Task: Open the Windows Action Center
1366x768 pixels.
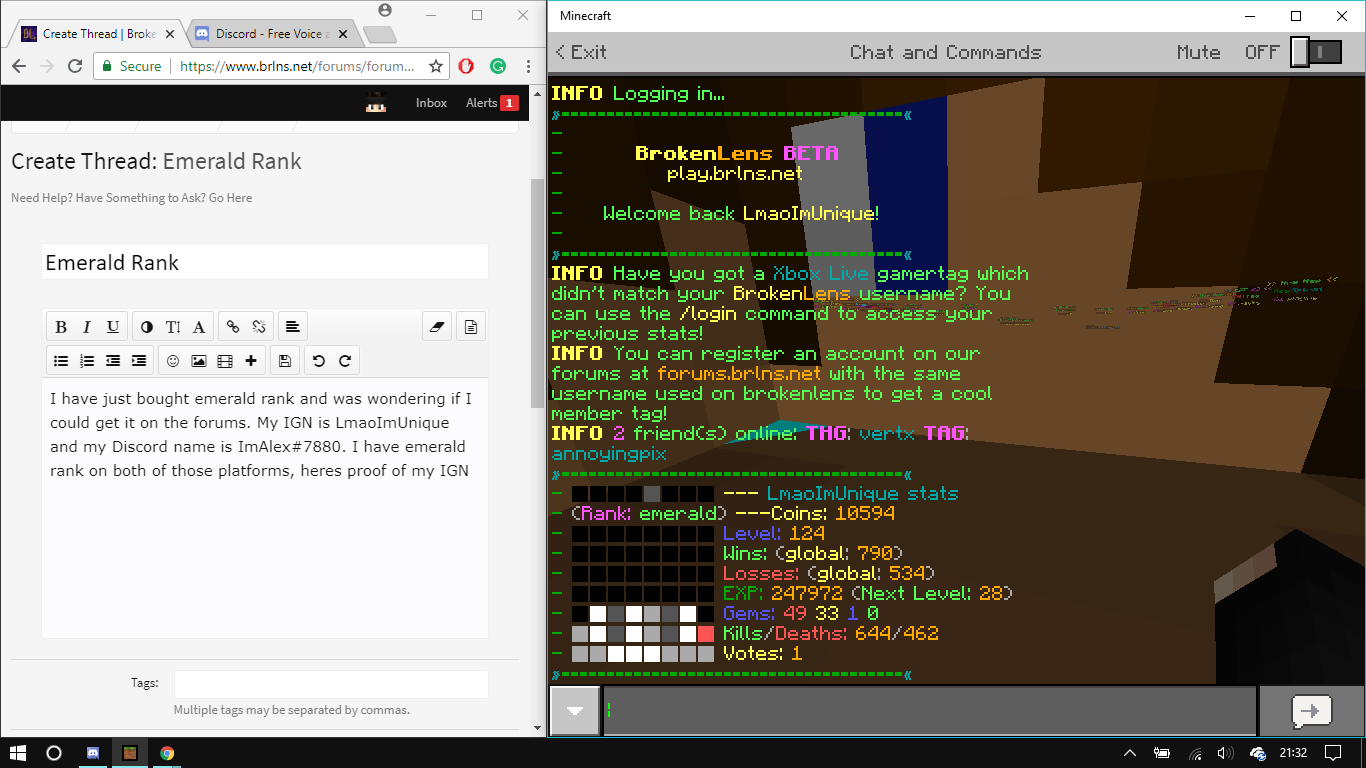Action: point(1333,753)
